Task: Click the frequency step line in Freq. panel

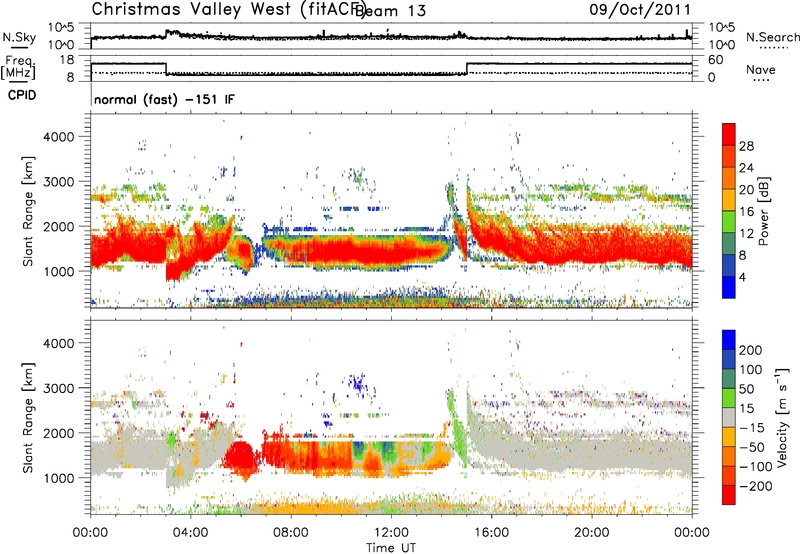Action: (x=391, y=69)
